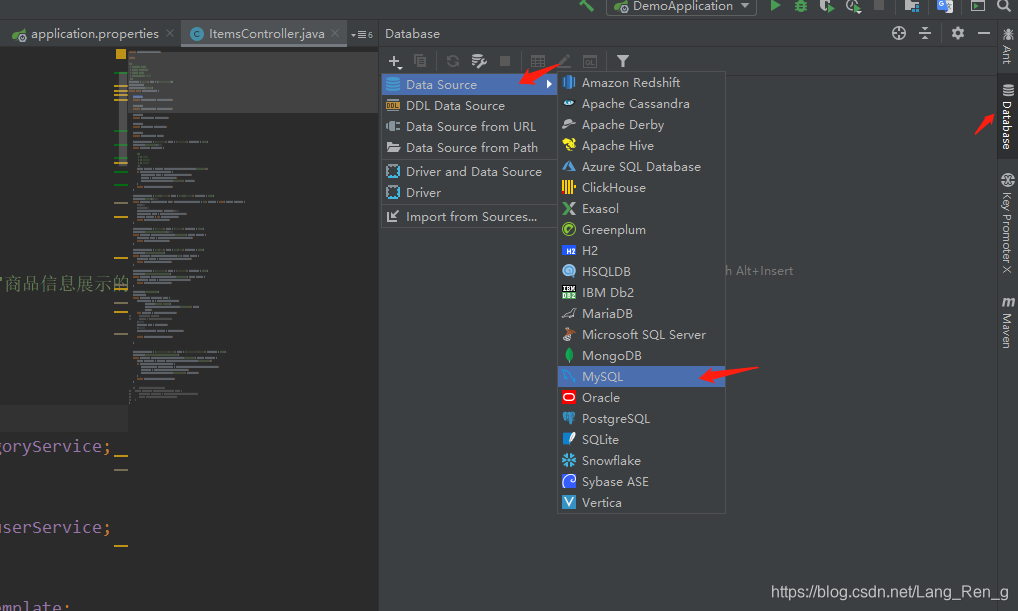Click the Refresh database icon
This screenshot has height=611, width=1018.
point(453,61)
